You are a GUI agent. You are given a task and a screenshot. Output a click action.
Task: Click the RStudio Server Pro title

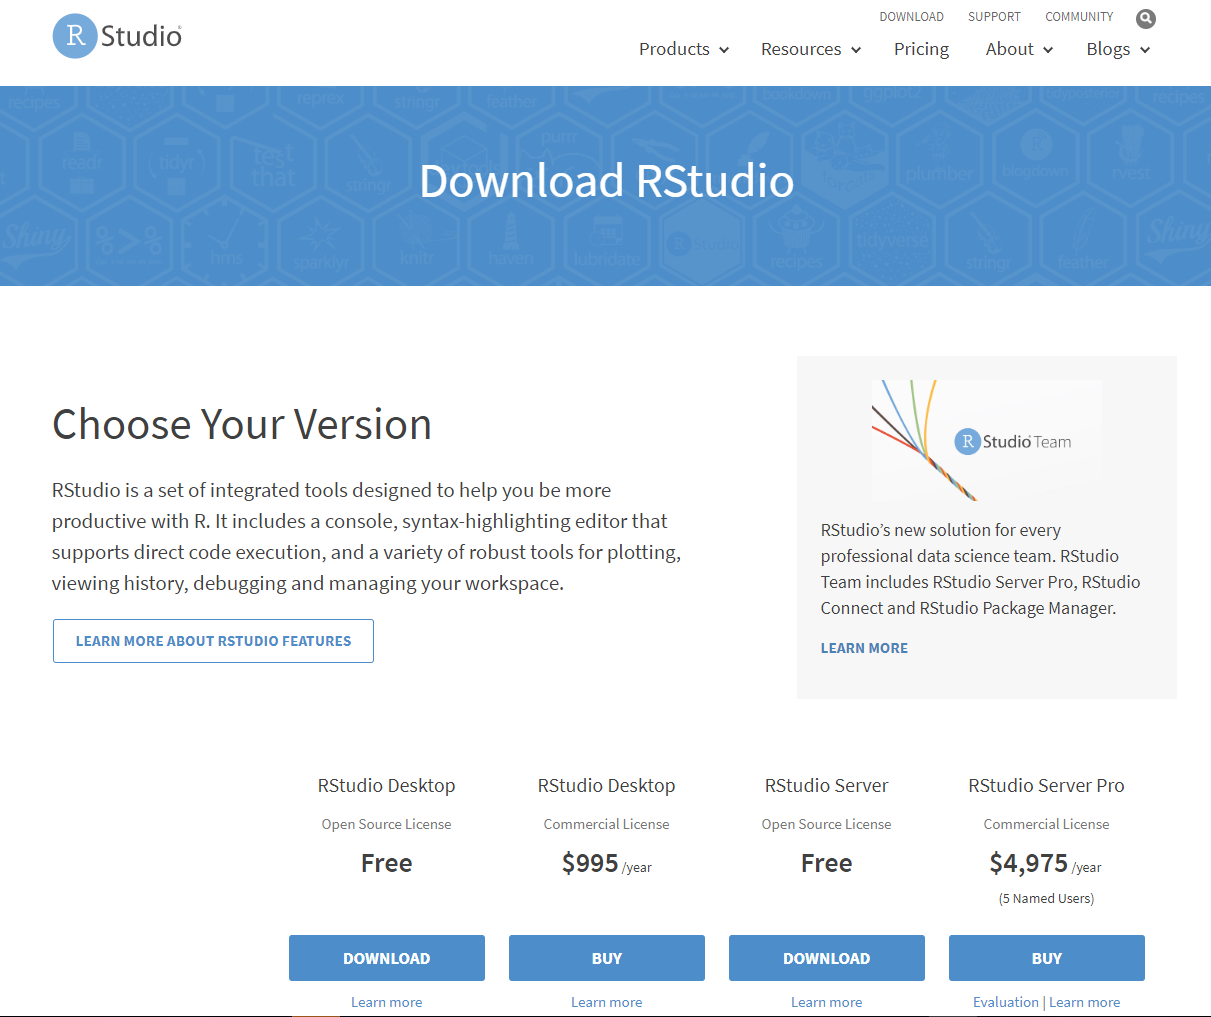tap(1046, 786)
